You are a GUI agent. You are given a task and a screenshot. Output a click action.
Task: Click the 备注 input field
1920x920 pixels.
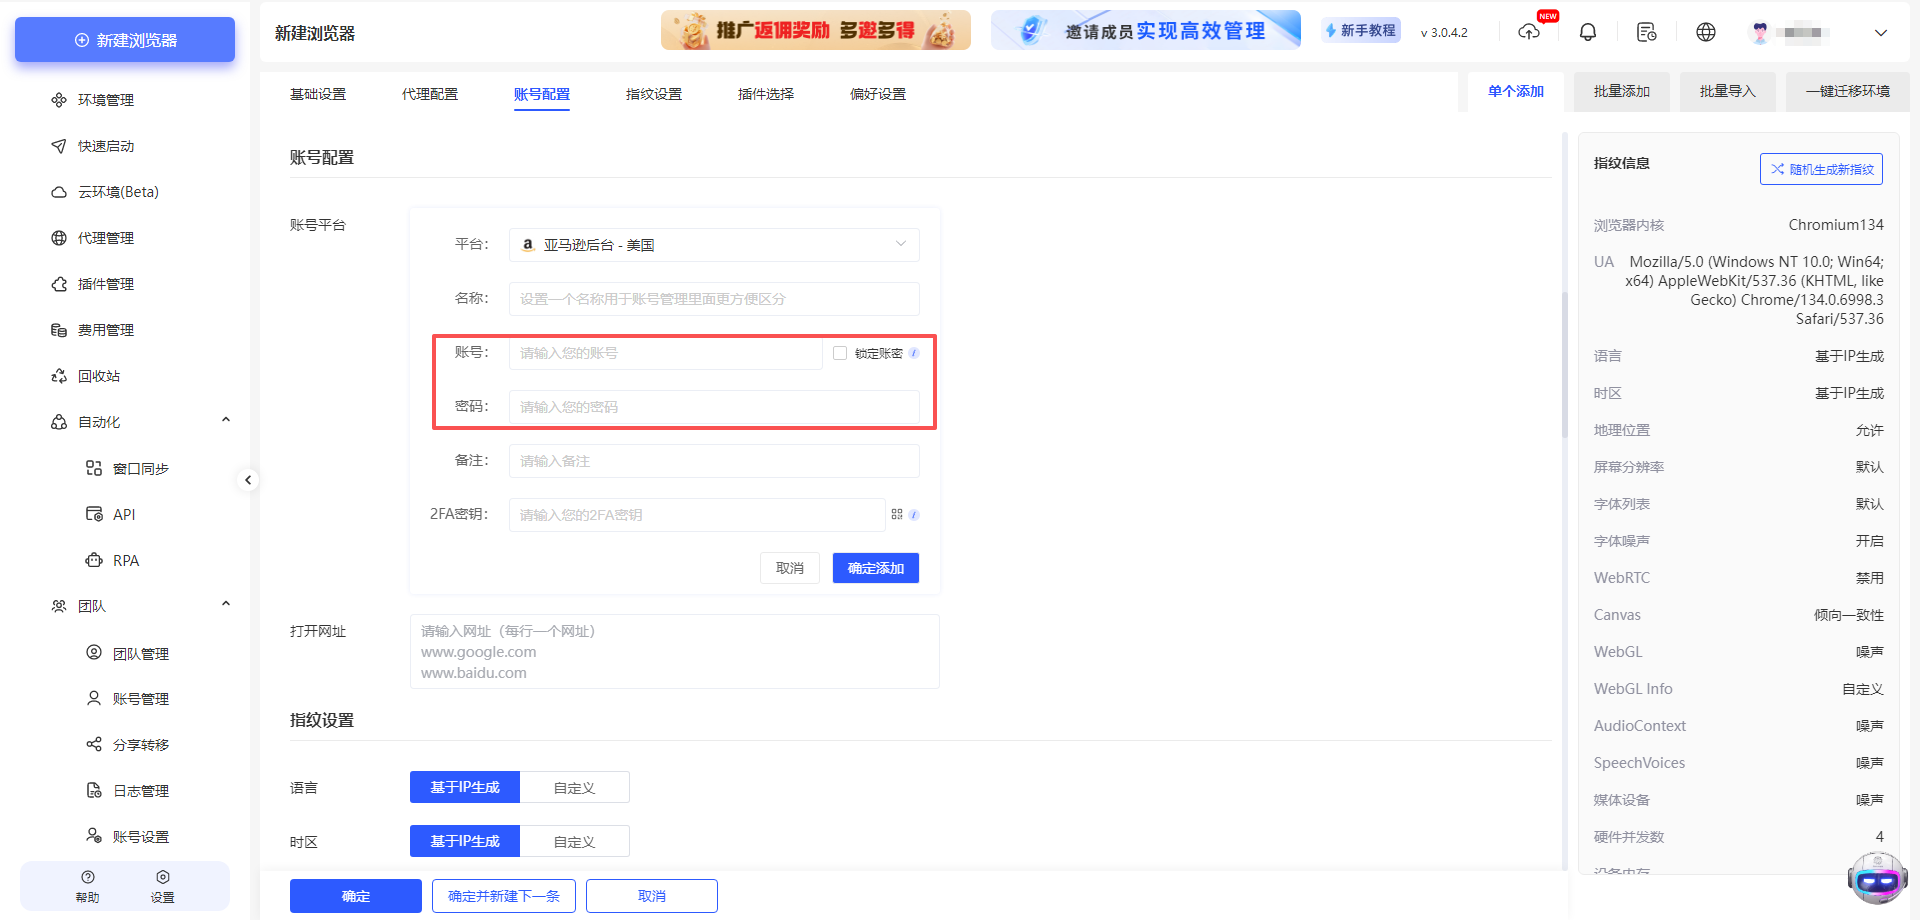(x=713, y=461)
